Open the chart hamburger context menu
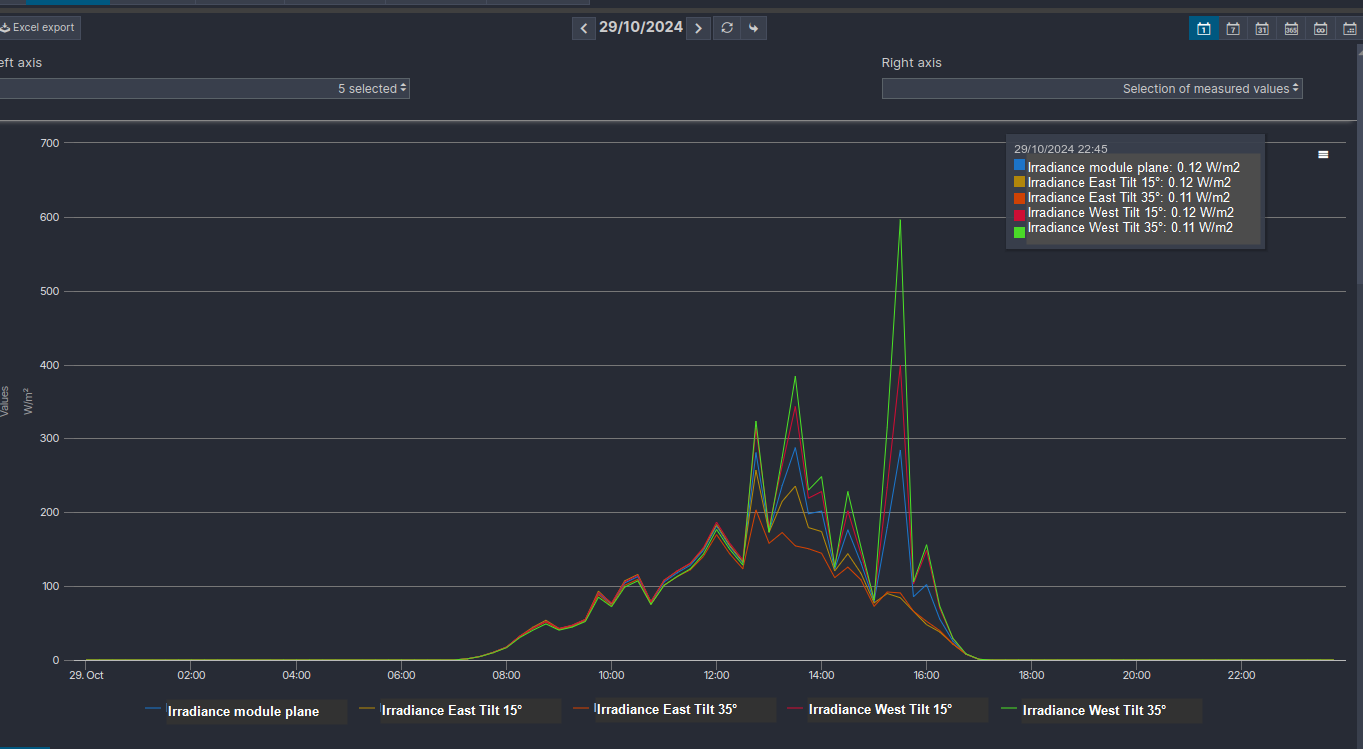1363x749 pixels. point(1323,155)
